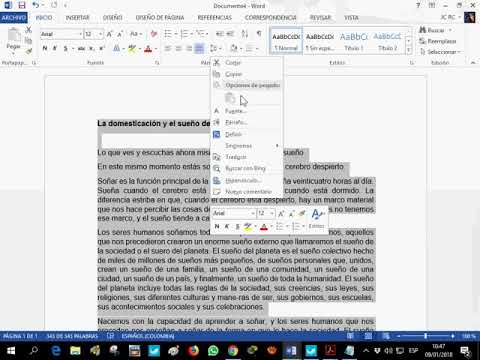Toggle strikethrough (abc) in the ribbon
The image size is (480, 360).
pos(81,49)
